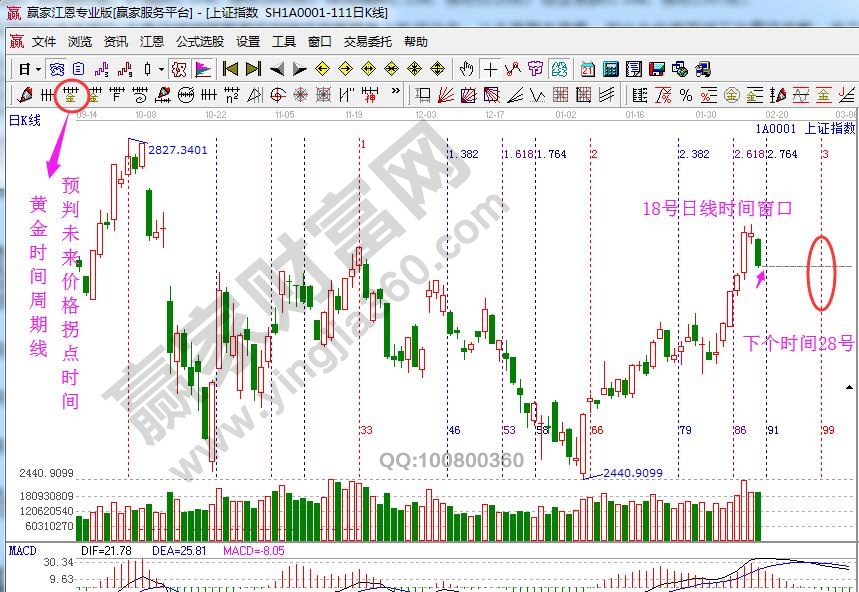Open the 文件 menu

(x=44, y=42)
